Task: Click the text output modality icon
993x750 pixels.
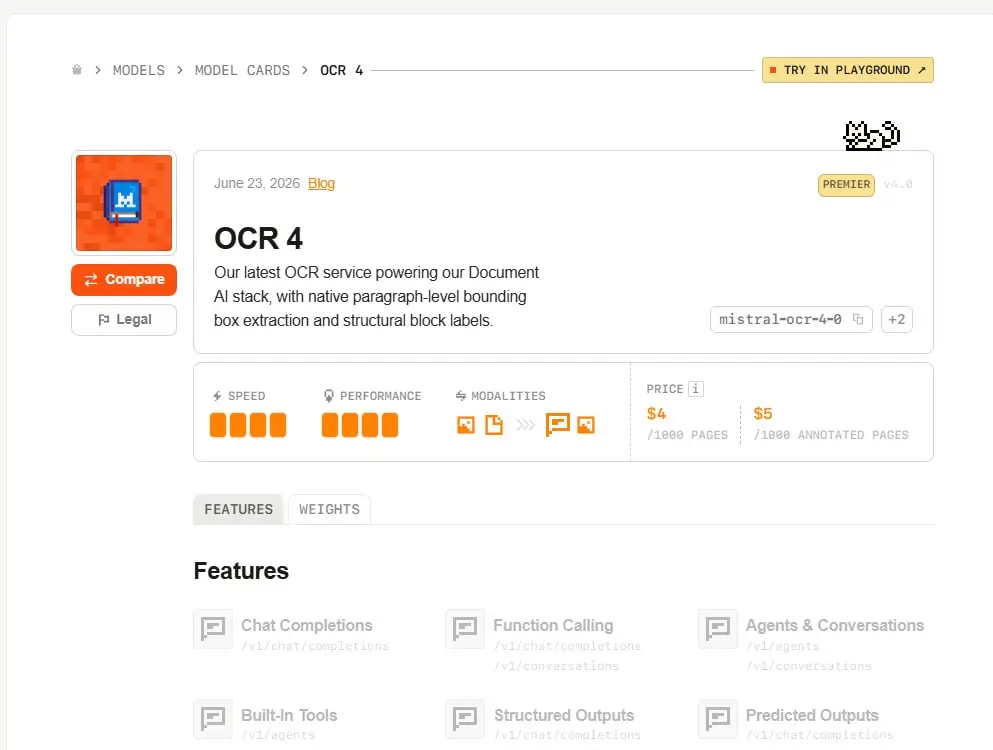Action: click(557, 424)
